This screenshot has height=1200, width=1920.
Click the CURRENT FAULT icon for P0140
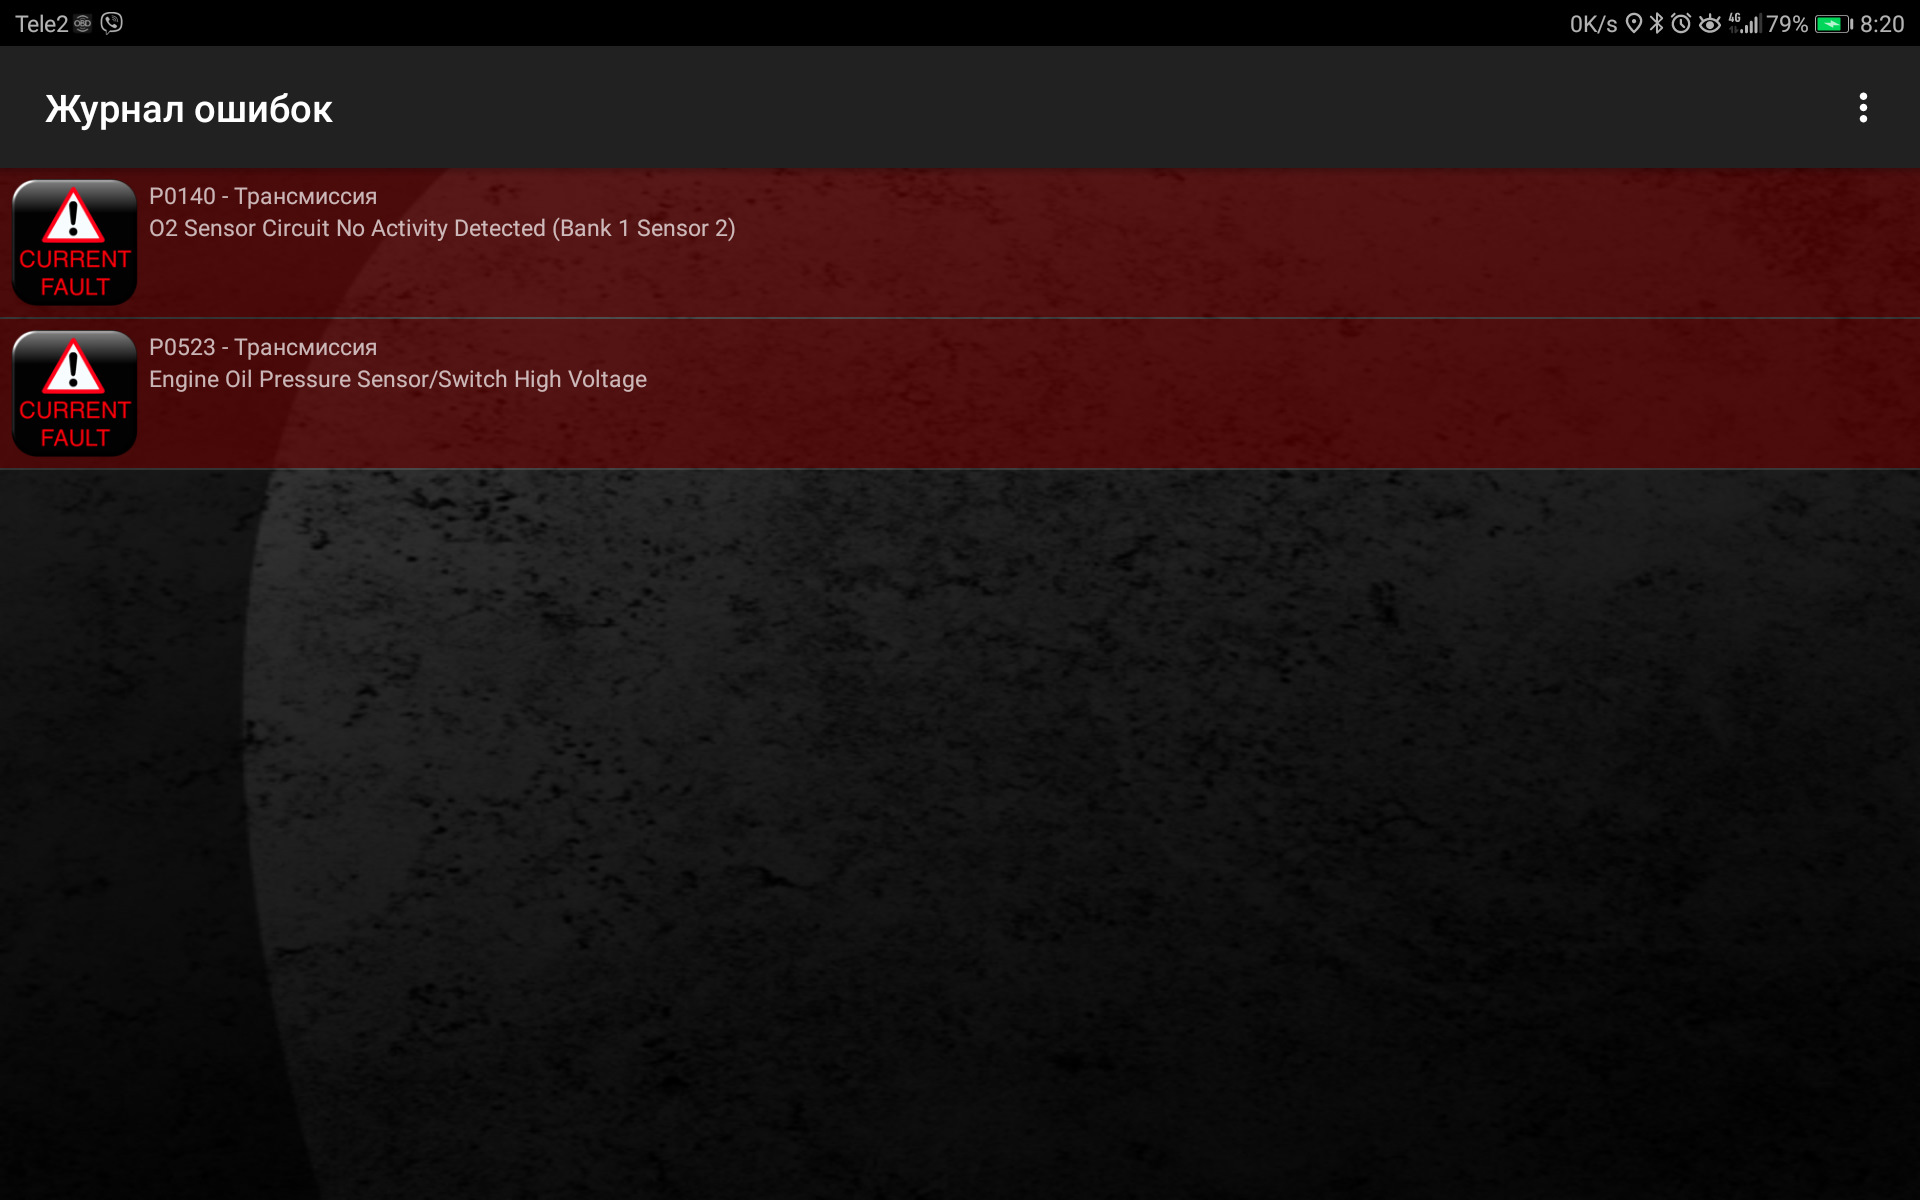point(75,242)
